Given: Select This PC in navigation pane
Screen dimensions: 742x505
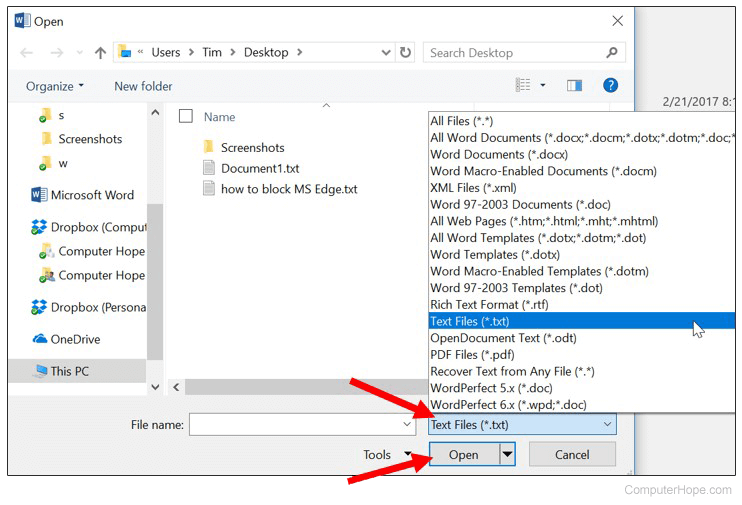Looking at the screenshot, I should [78, 371].
